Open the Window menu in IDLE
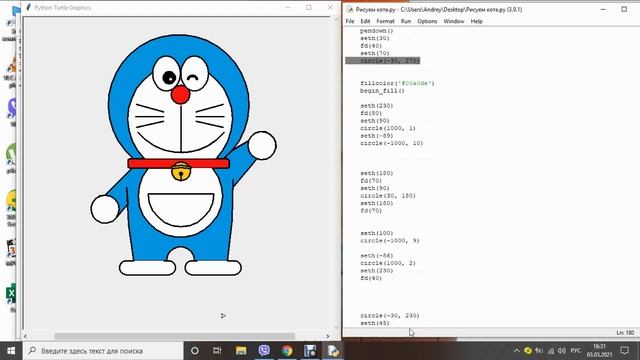Screen dimensions: 640x360 [x=454, y=21]
